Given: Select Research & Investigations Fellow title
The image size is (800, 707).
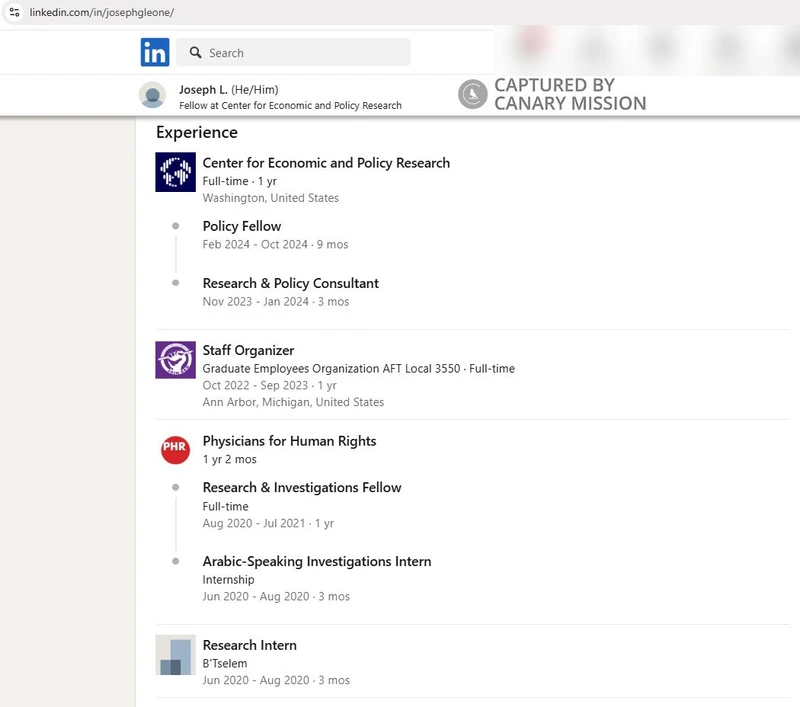Looking at the screenshot, I should point(302,488).
